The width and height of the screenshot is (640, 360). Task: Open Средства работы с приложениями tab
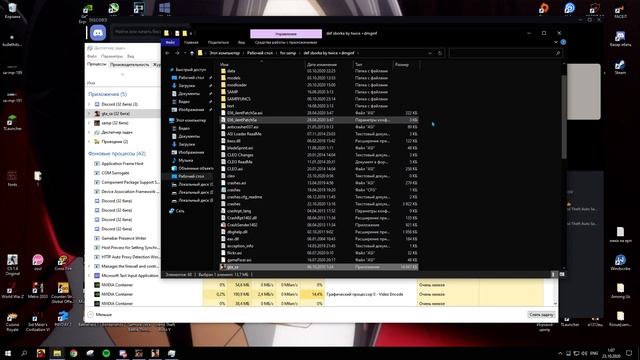(286, 42)
